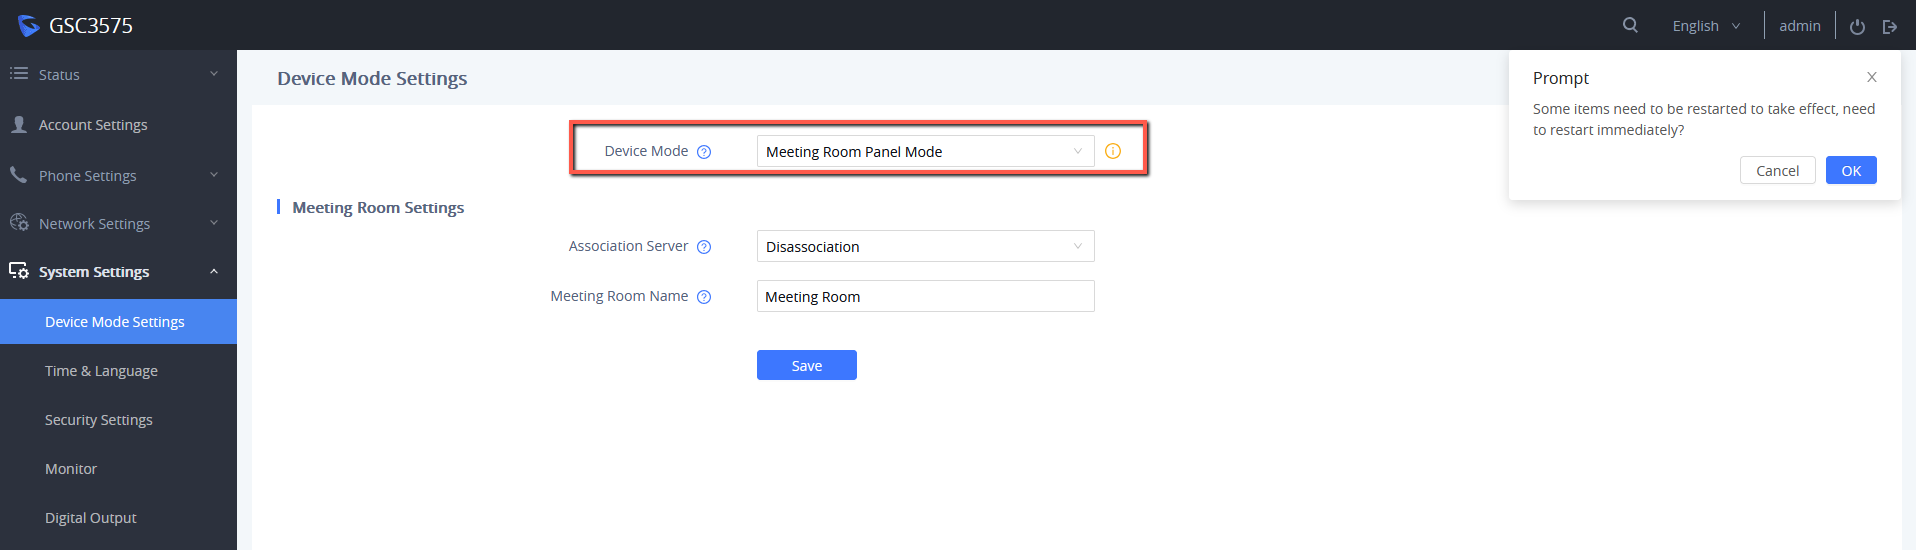
Task: Click the restart prompt message text
Action: click(1704, 119)
